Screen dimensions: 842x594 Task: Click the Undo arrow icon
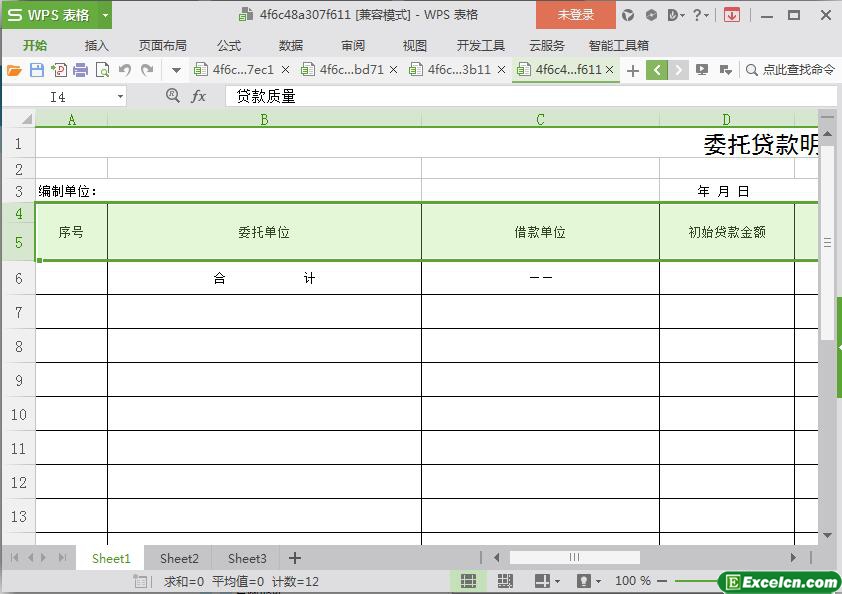[x=125, y=70]
